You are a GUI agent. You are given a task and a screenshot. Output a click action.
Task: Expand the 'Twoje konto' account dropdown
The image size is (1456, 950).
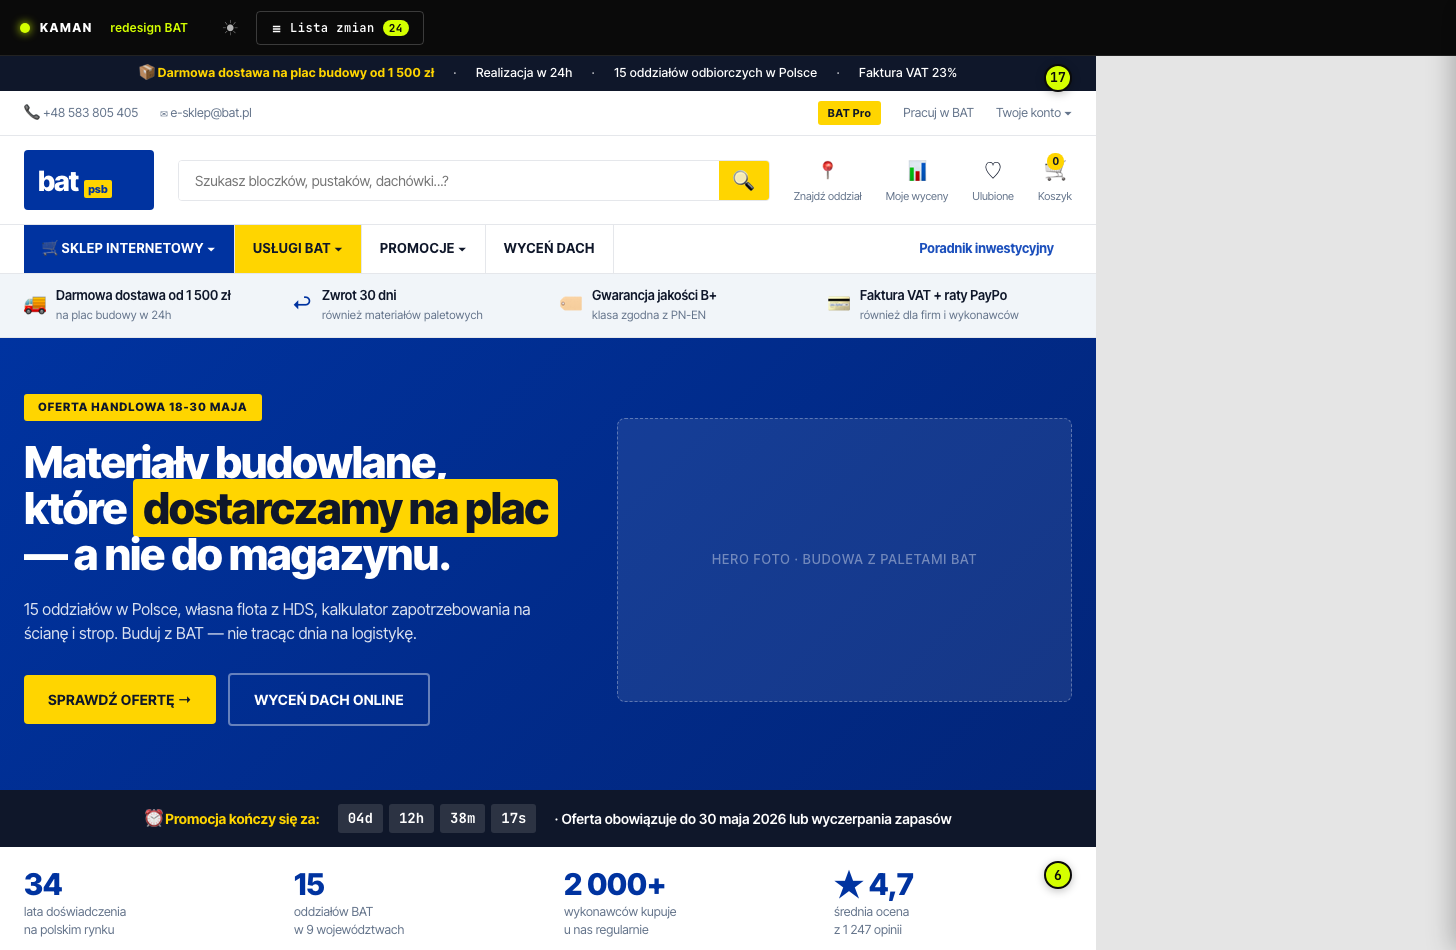point(1033,113)
